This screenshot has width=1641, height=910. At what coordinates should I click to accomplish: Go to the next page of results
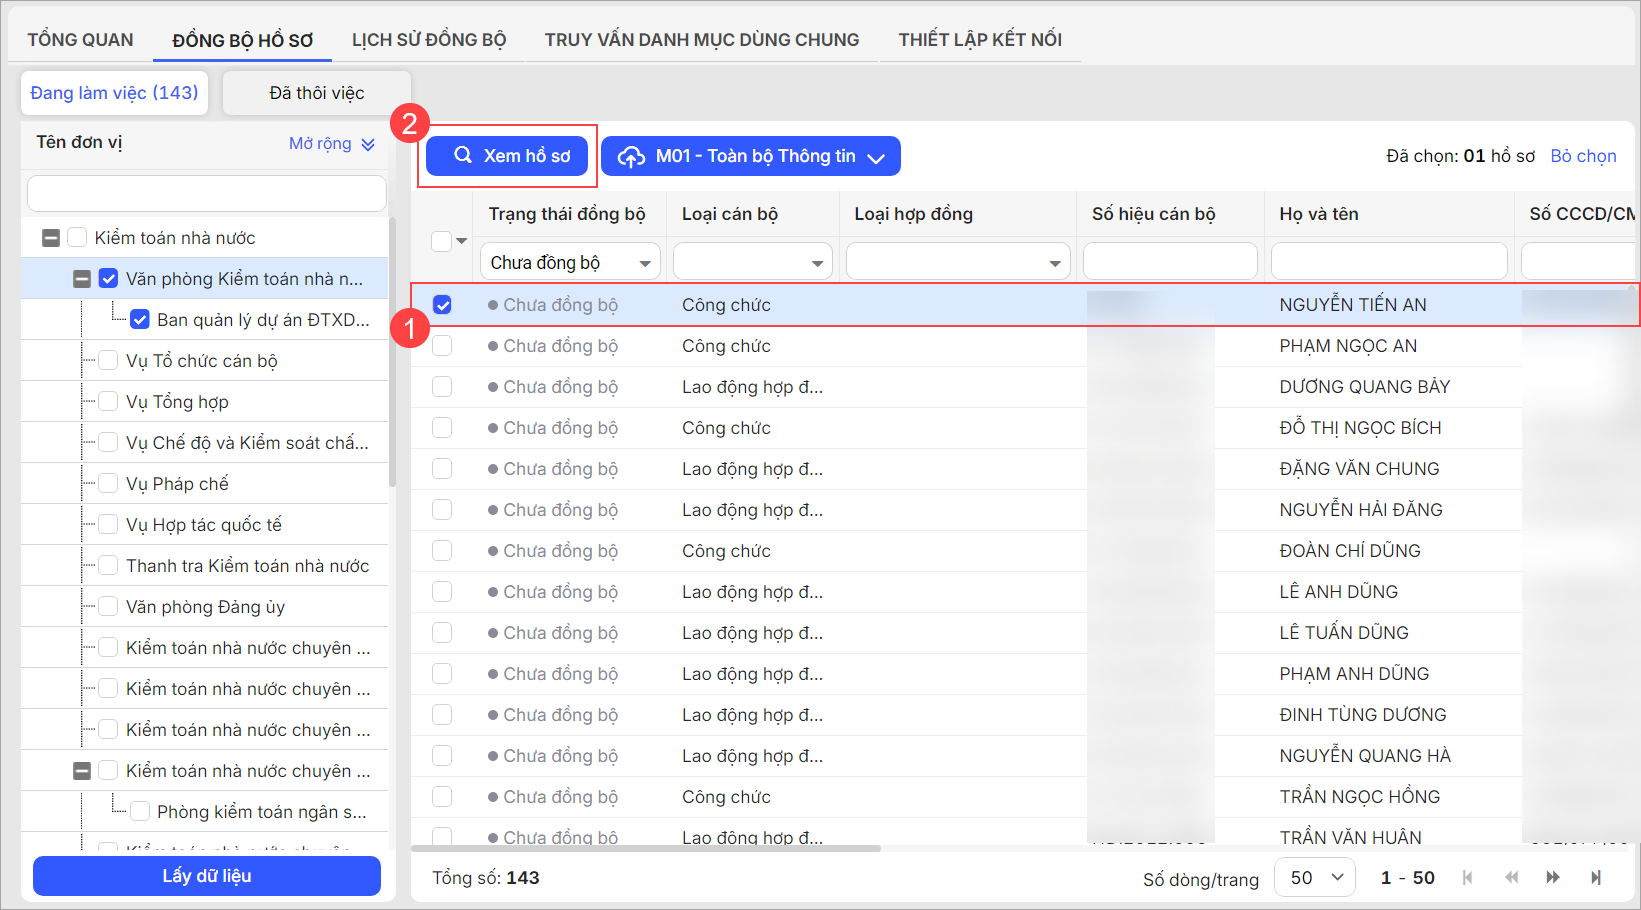click(1553, 877)
